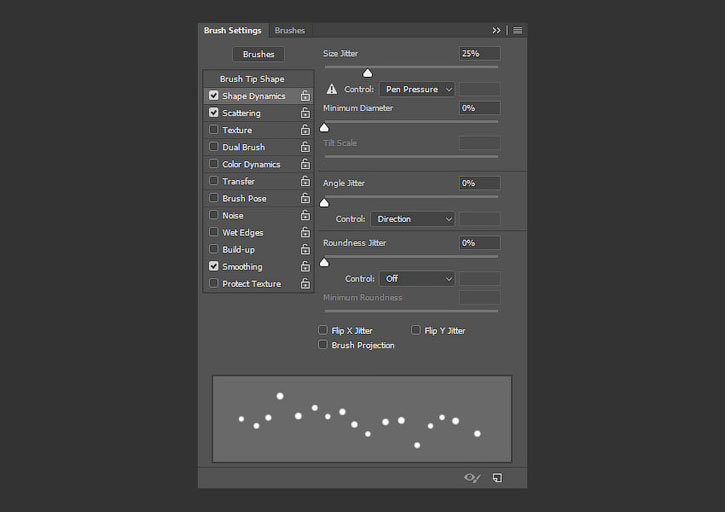Click the lock icon next to Shape Dynamics
This screenshot has height=512, width=725.
click(x=305, y=96)
